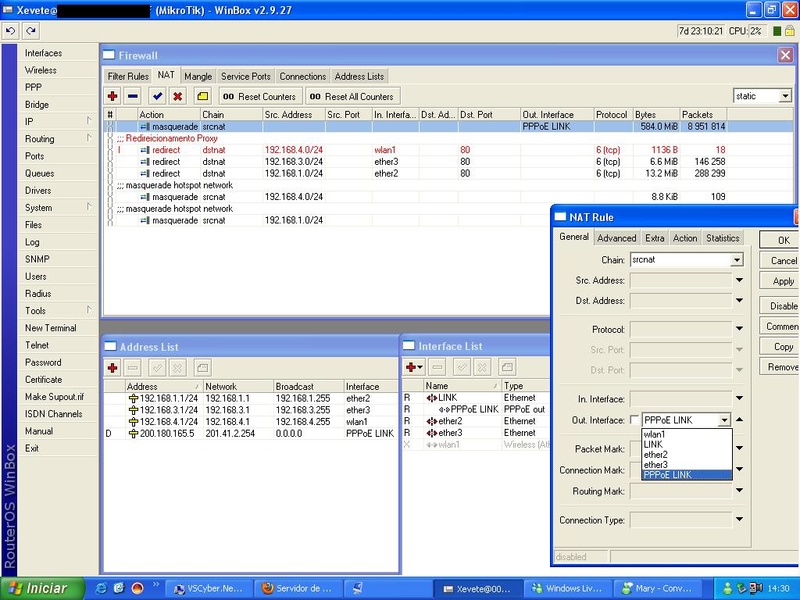
Task: Click the yellow comment icon in Firewall toolbar
Action: 201,96
